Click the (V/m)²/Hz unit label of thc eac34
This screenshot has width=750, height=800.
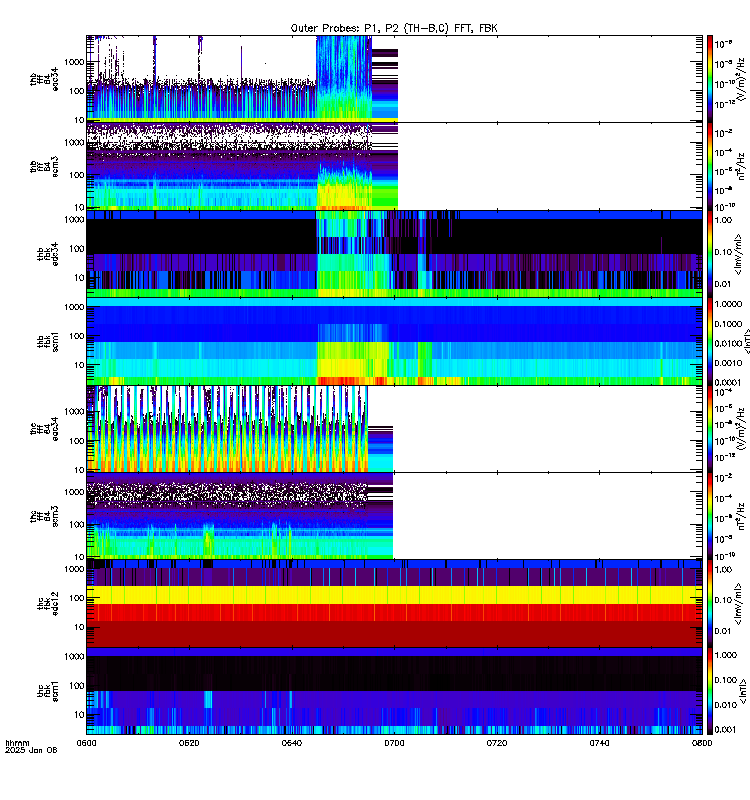pos(742,429)
